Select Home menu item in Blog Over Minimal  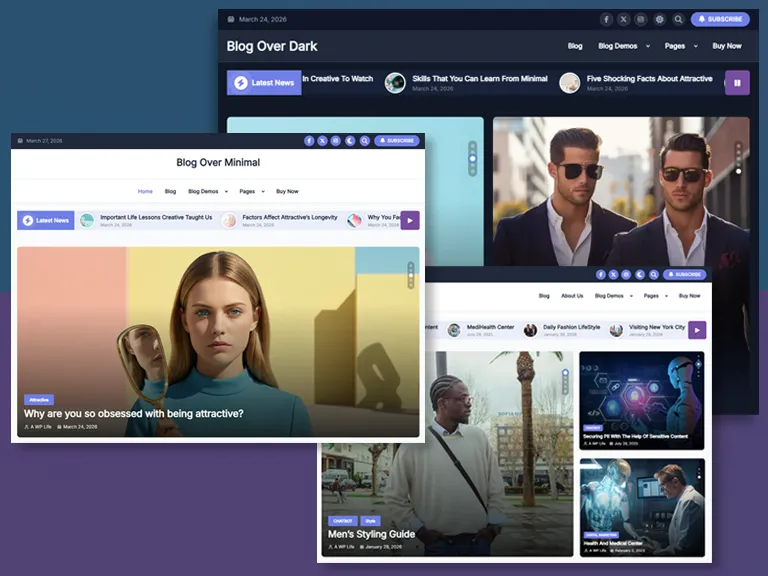[145, 191]
